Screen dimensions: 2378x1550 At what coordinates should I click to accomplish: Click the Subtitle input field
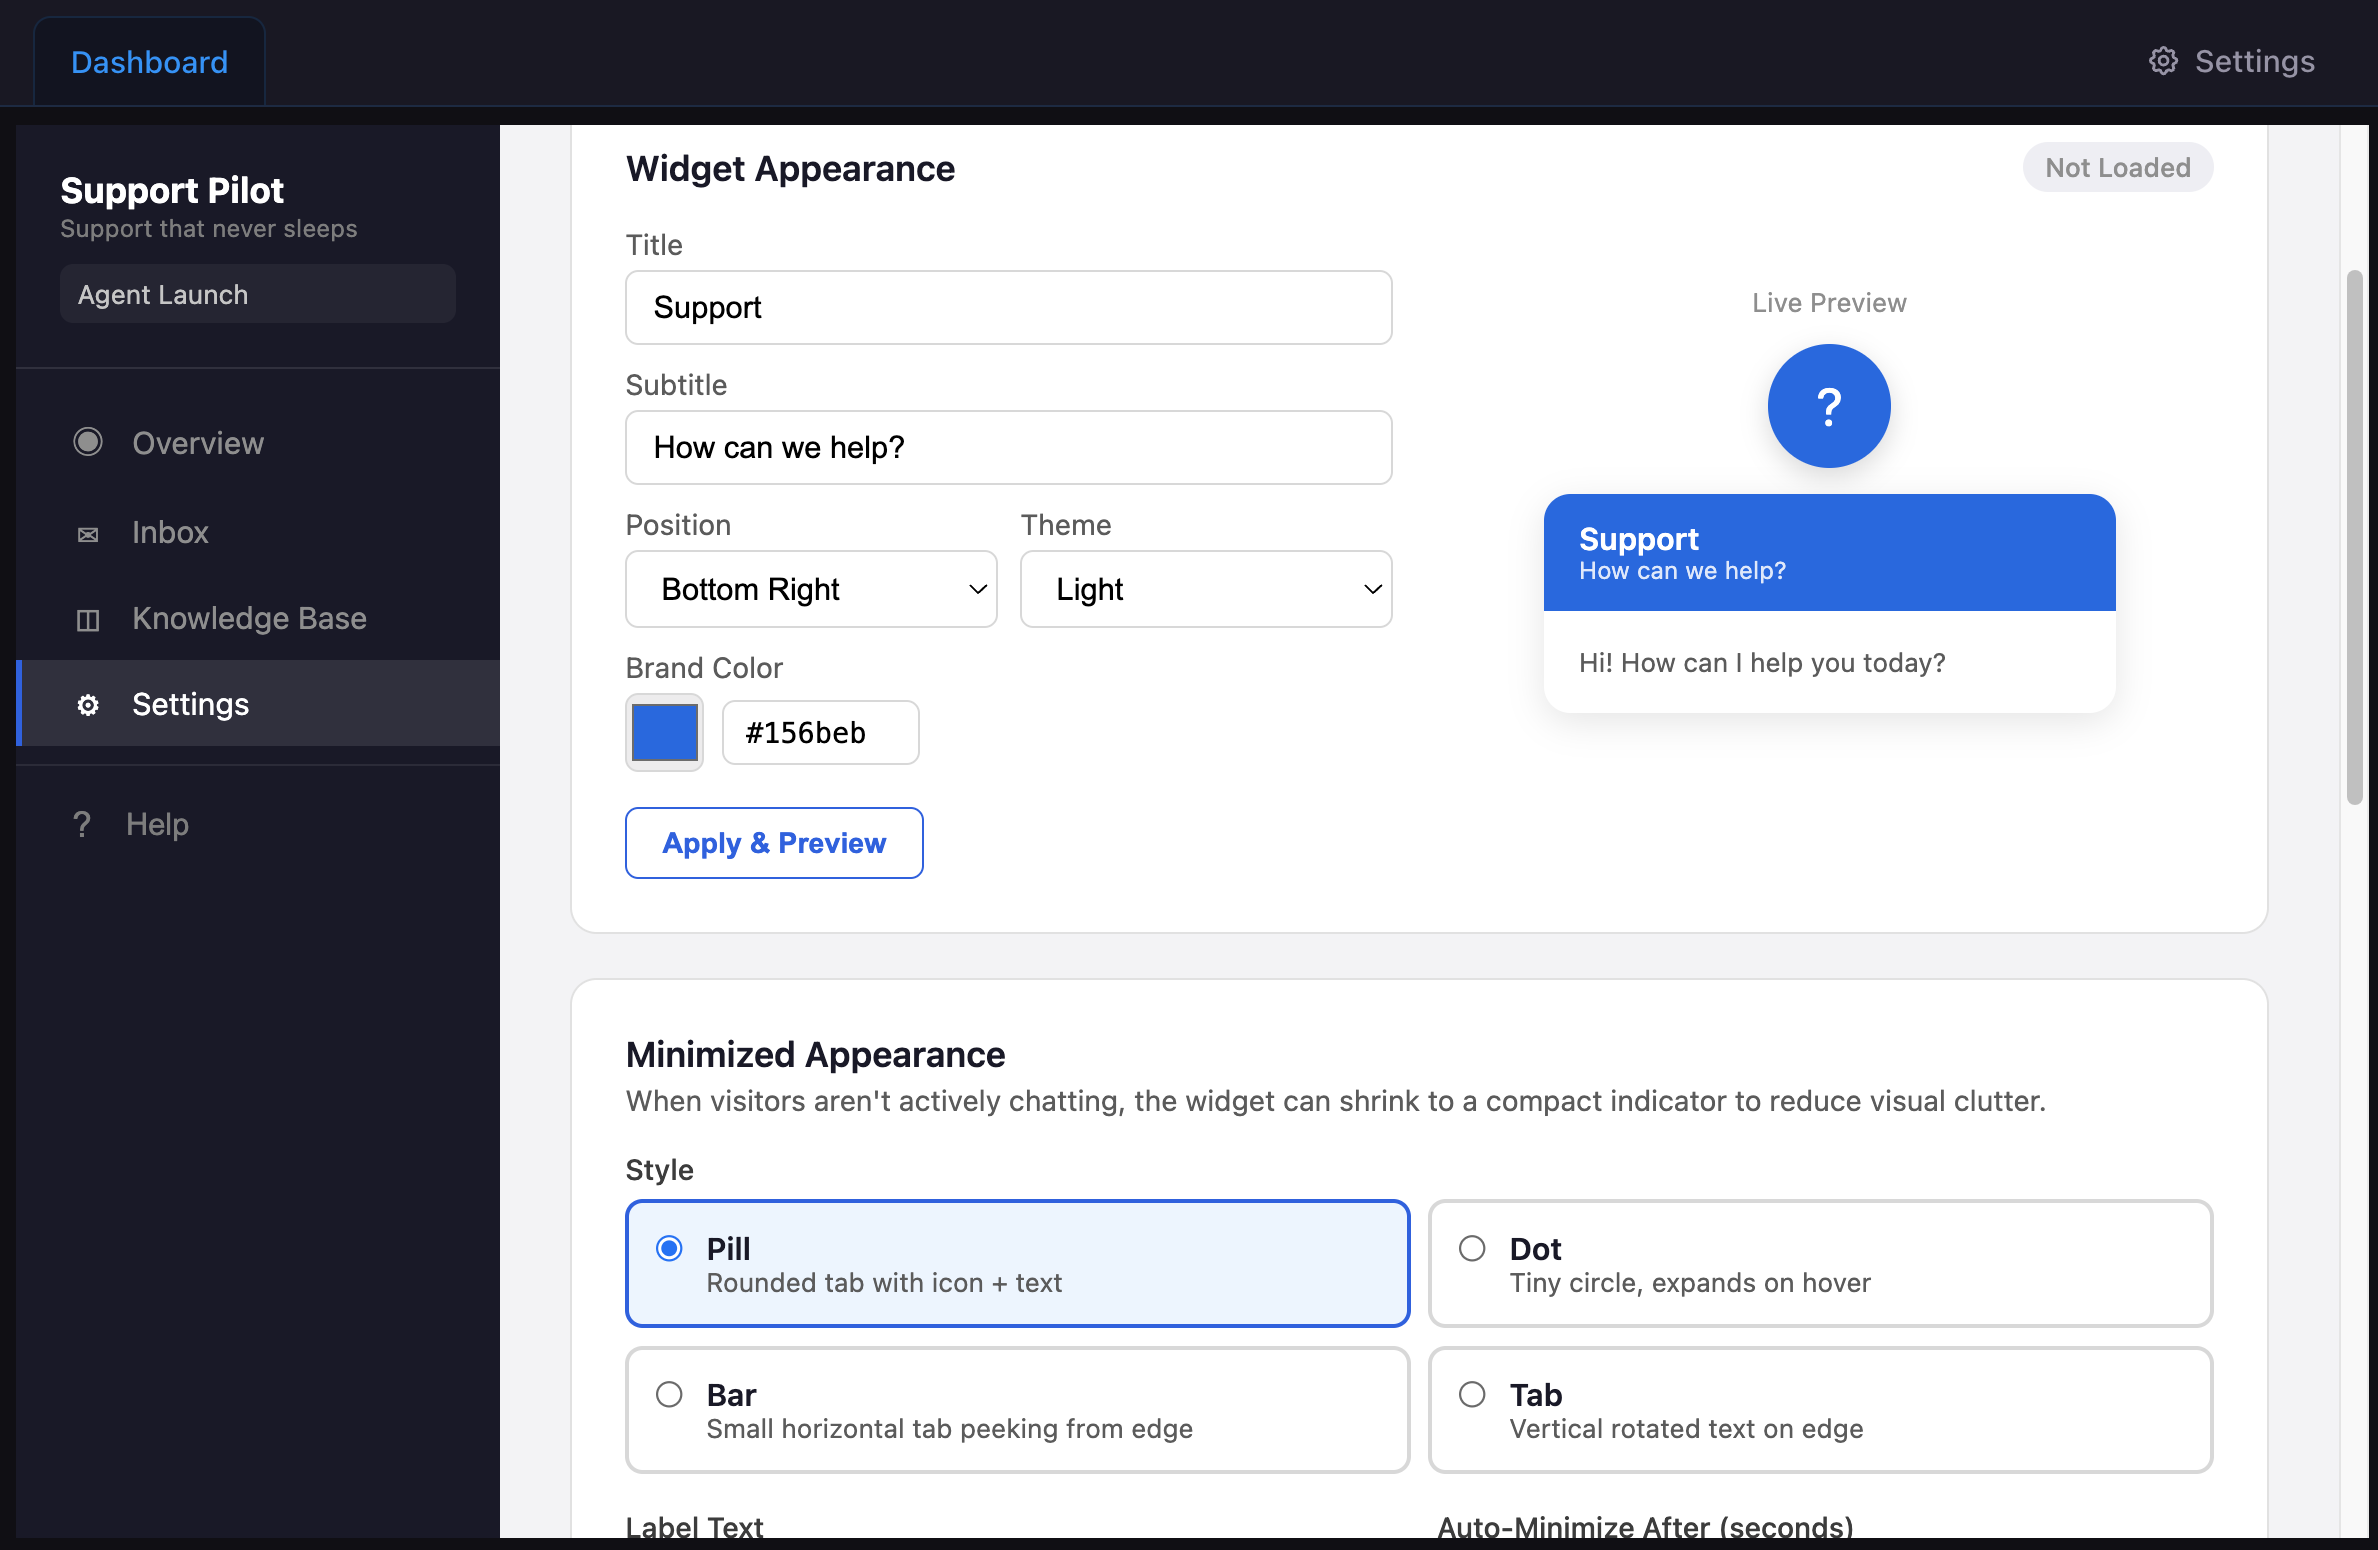pos(1008,448)
